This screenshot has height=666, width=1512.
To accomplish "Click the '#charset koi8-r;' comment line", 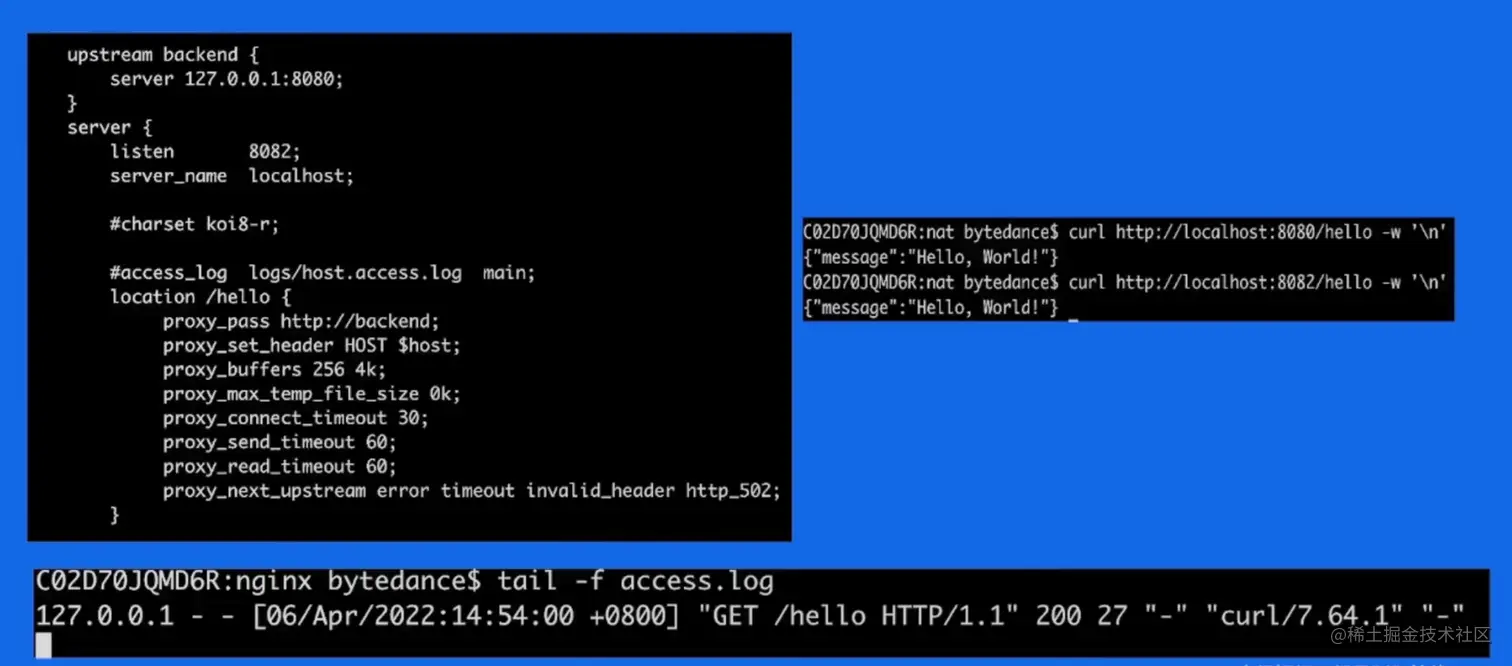I will [195, 224].
